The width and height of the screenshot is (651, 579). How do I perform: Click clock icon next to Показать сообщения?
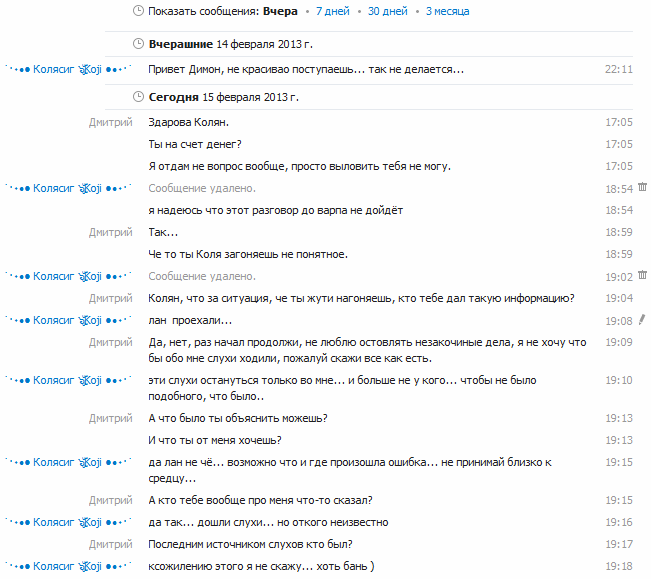point(138,11)
